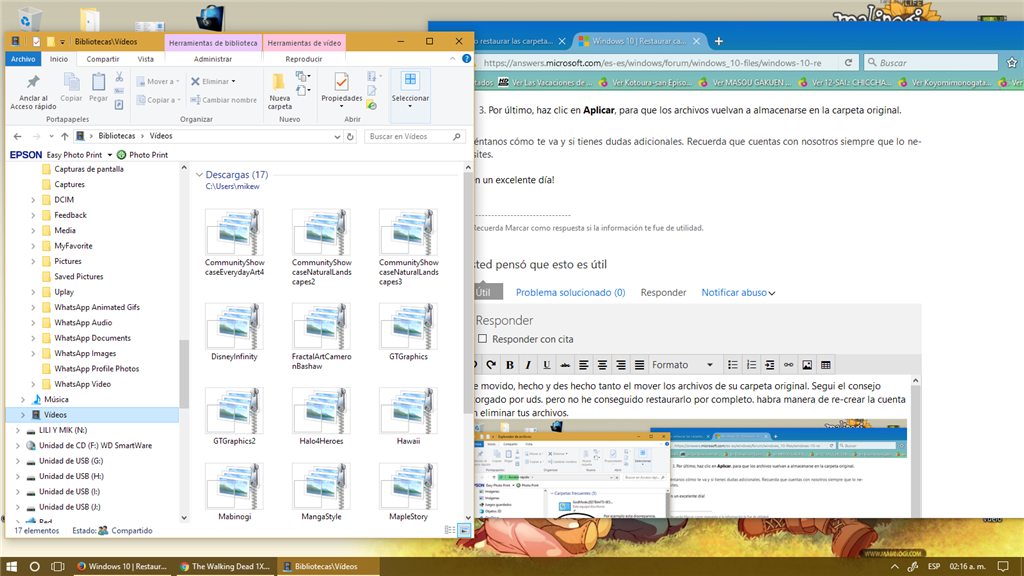The image size is (1024, 576).
Task: Go back with Explorer back arrow
Action: [18, 136]
